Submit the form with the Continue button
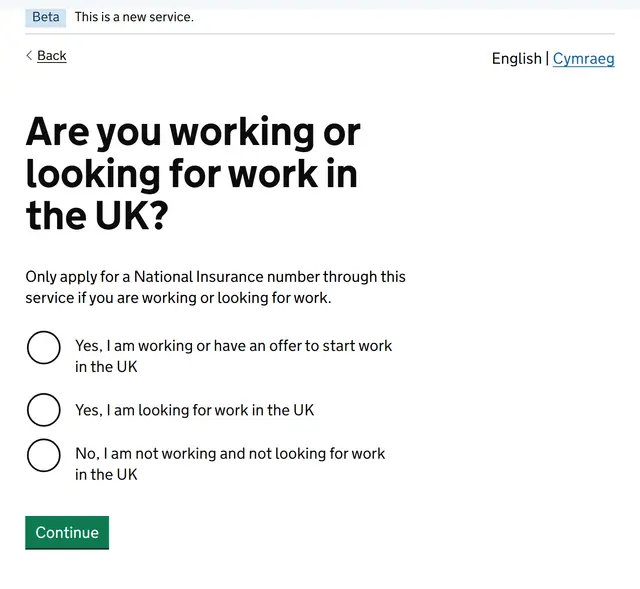Viewport: 640px width, 589px height. (x=67, y=532)
